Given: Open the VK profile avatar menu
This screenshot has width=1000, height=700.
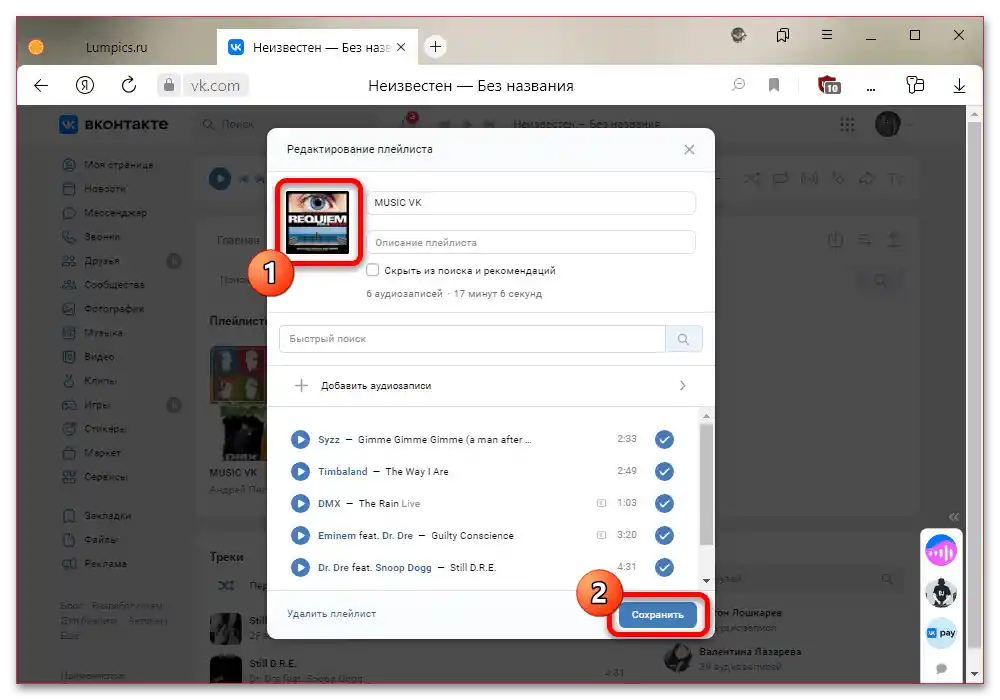Looking at the screenshot, I should [887, 124].
